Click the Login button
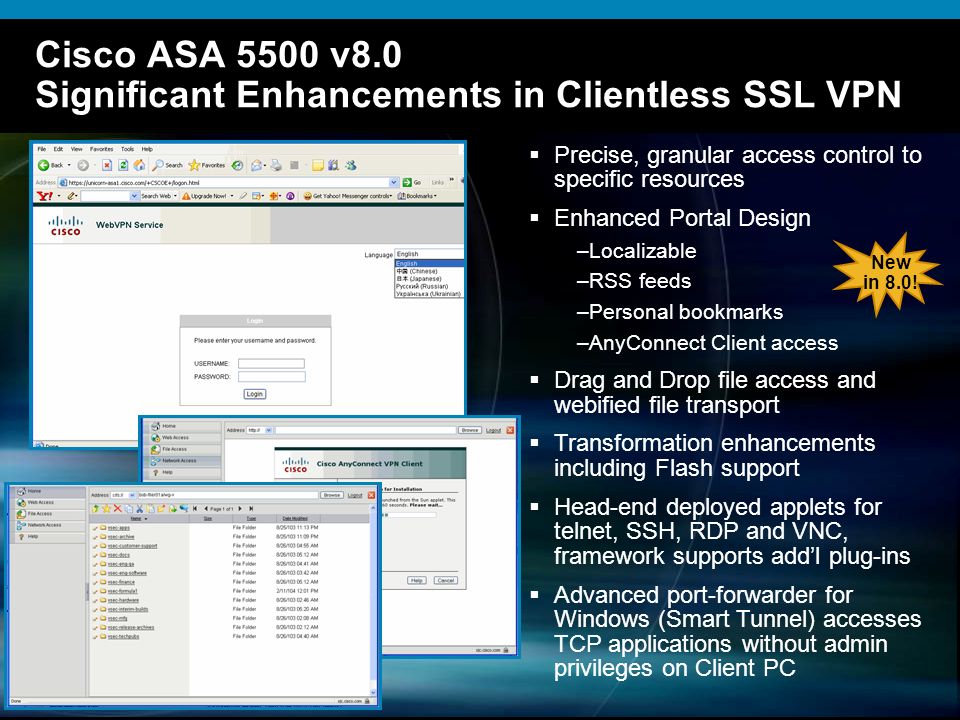 point(255,394)
